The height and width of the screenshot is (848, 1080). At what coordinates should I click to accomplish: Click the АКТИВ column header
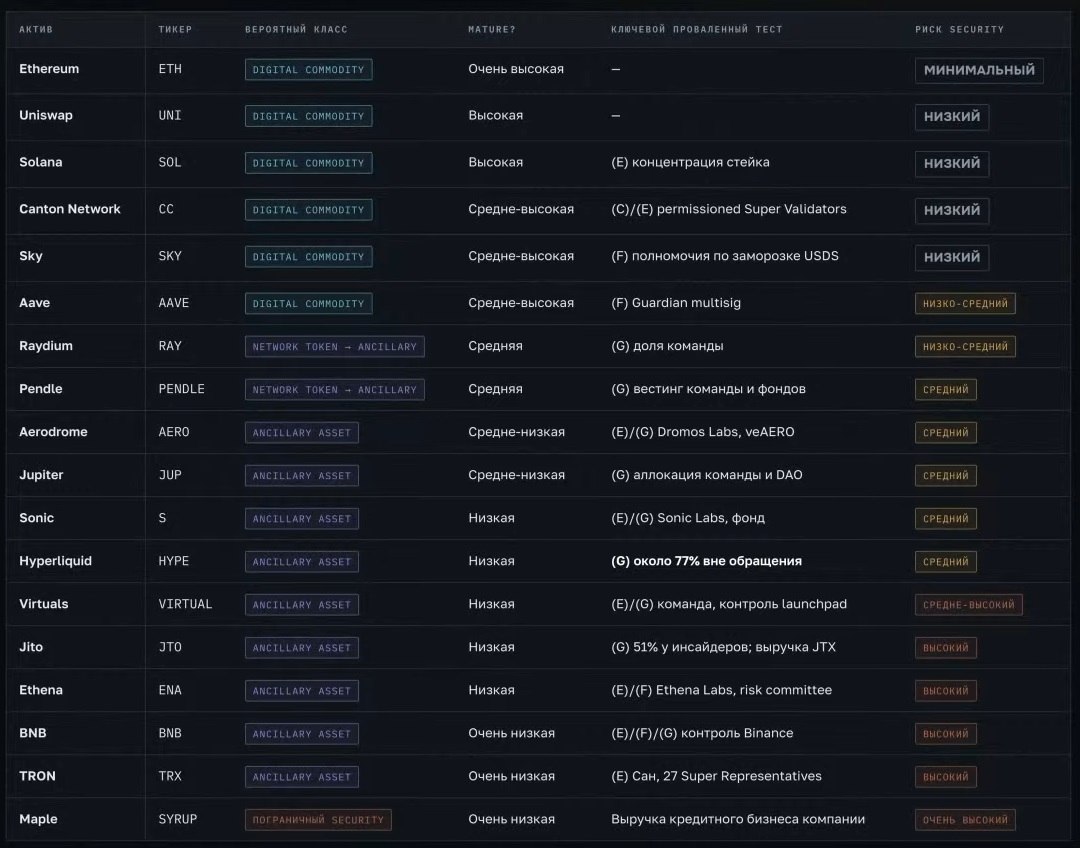(x=36, y=30)
